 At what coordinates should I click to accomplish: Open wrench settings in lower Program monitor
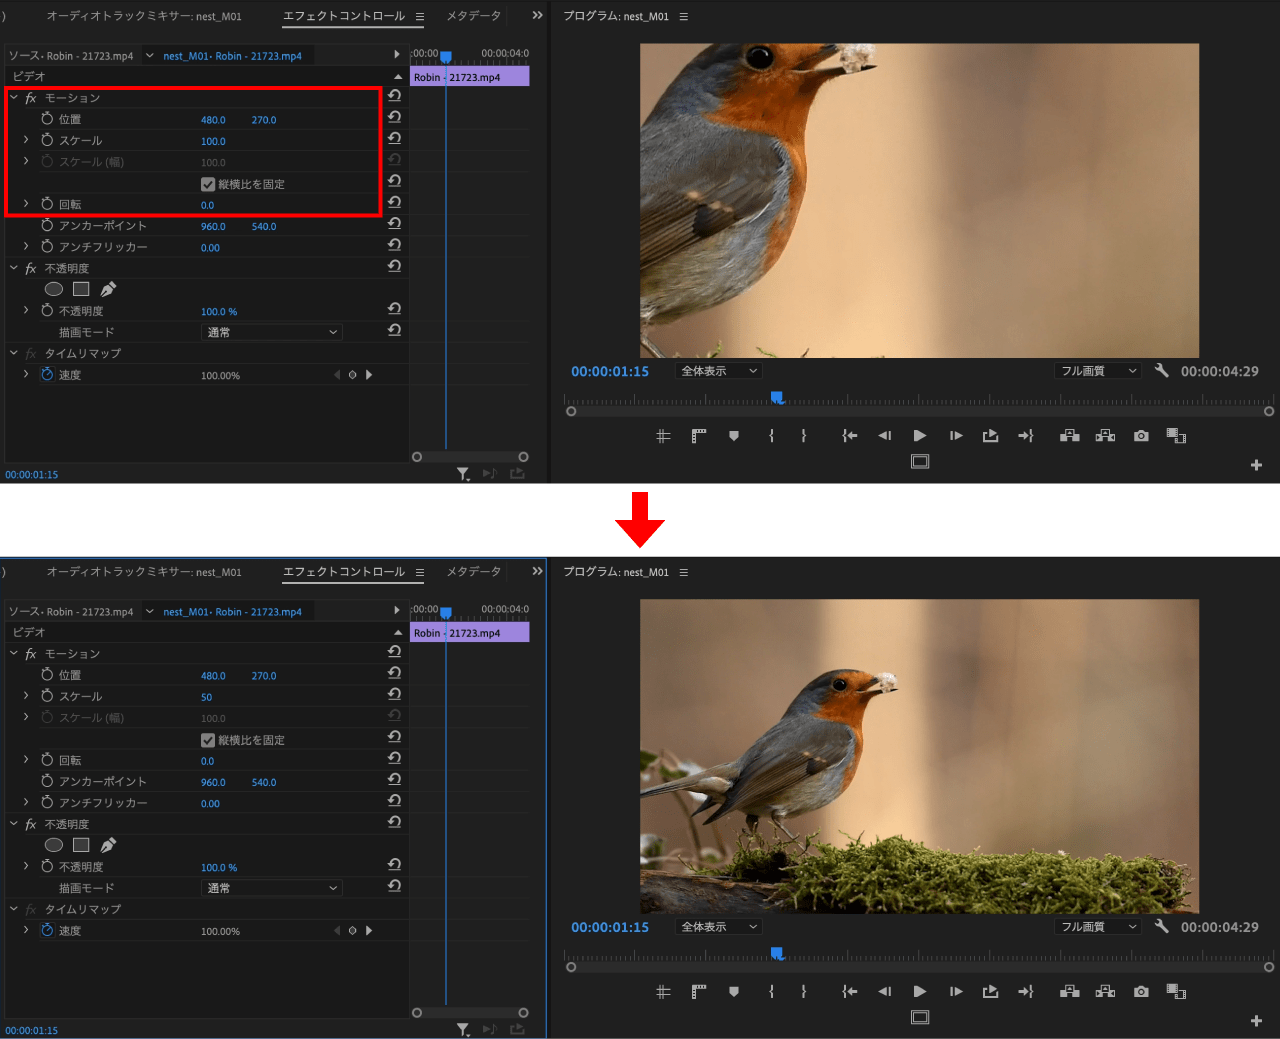[x=1161, y=926]
